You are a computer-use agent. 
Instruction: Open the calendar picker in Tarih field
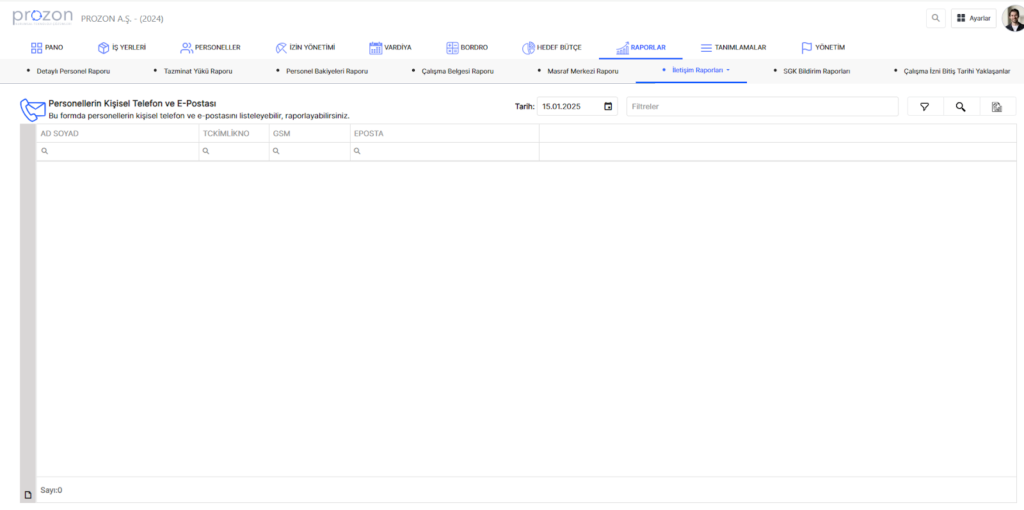click(x=608, y=106)
